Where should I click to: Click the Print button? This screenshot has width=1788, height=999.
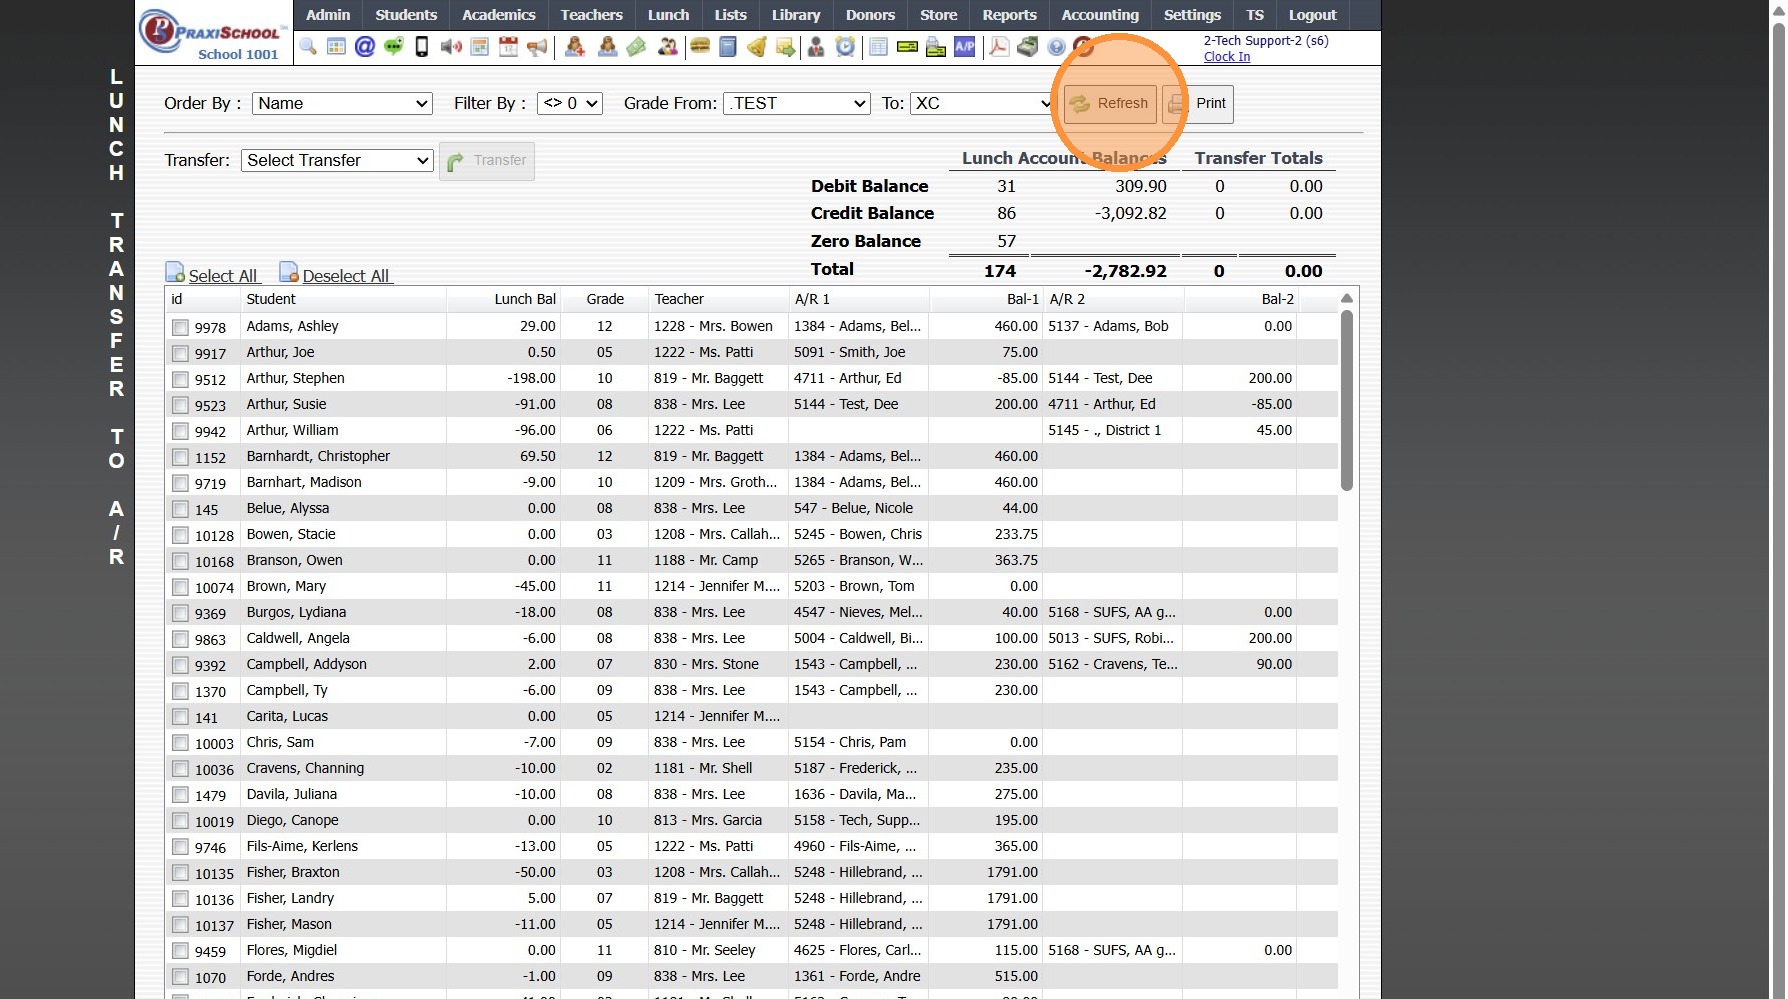[1198, 104]
